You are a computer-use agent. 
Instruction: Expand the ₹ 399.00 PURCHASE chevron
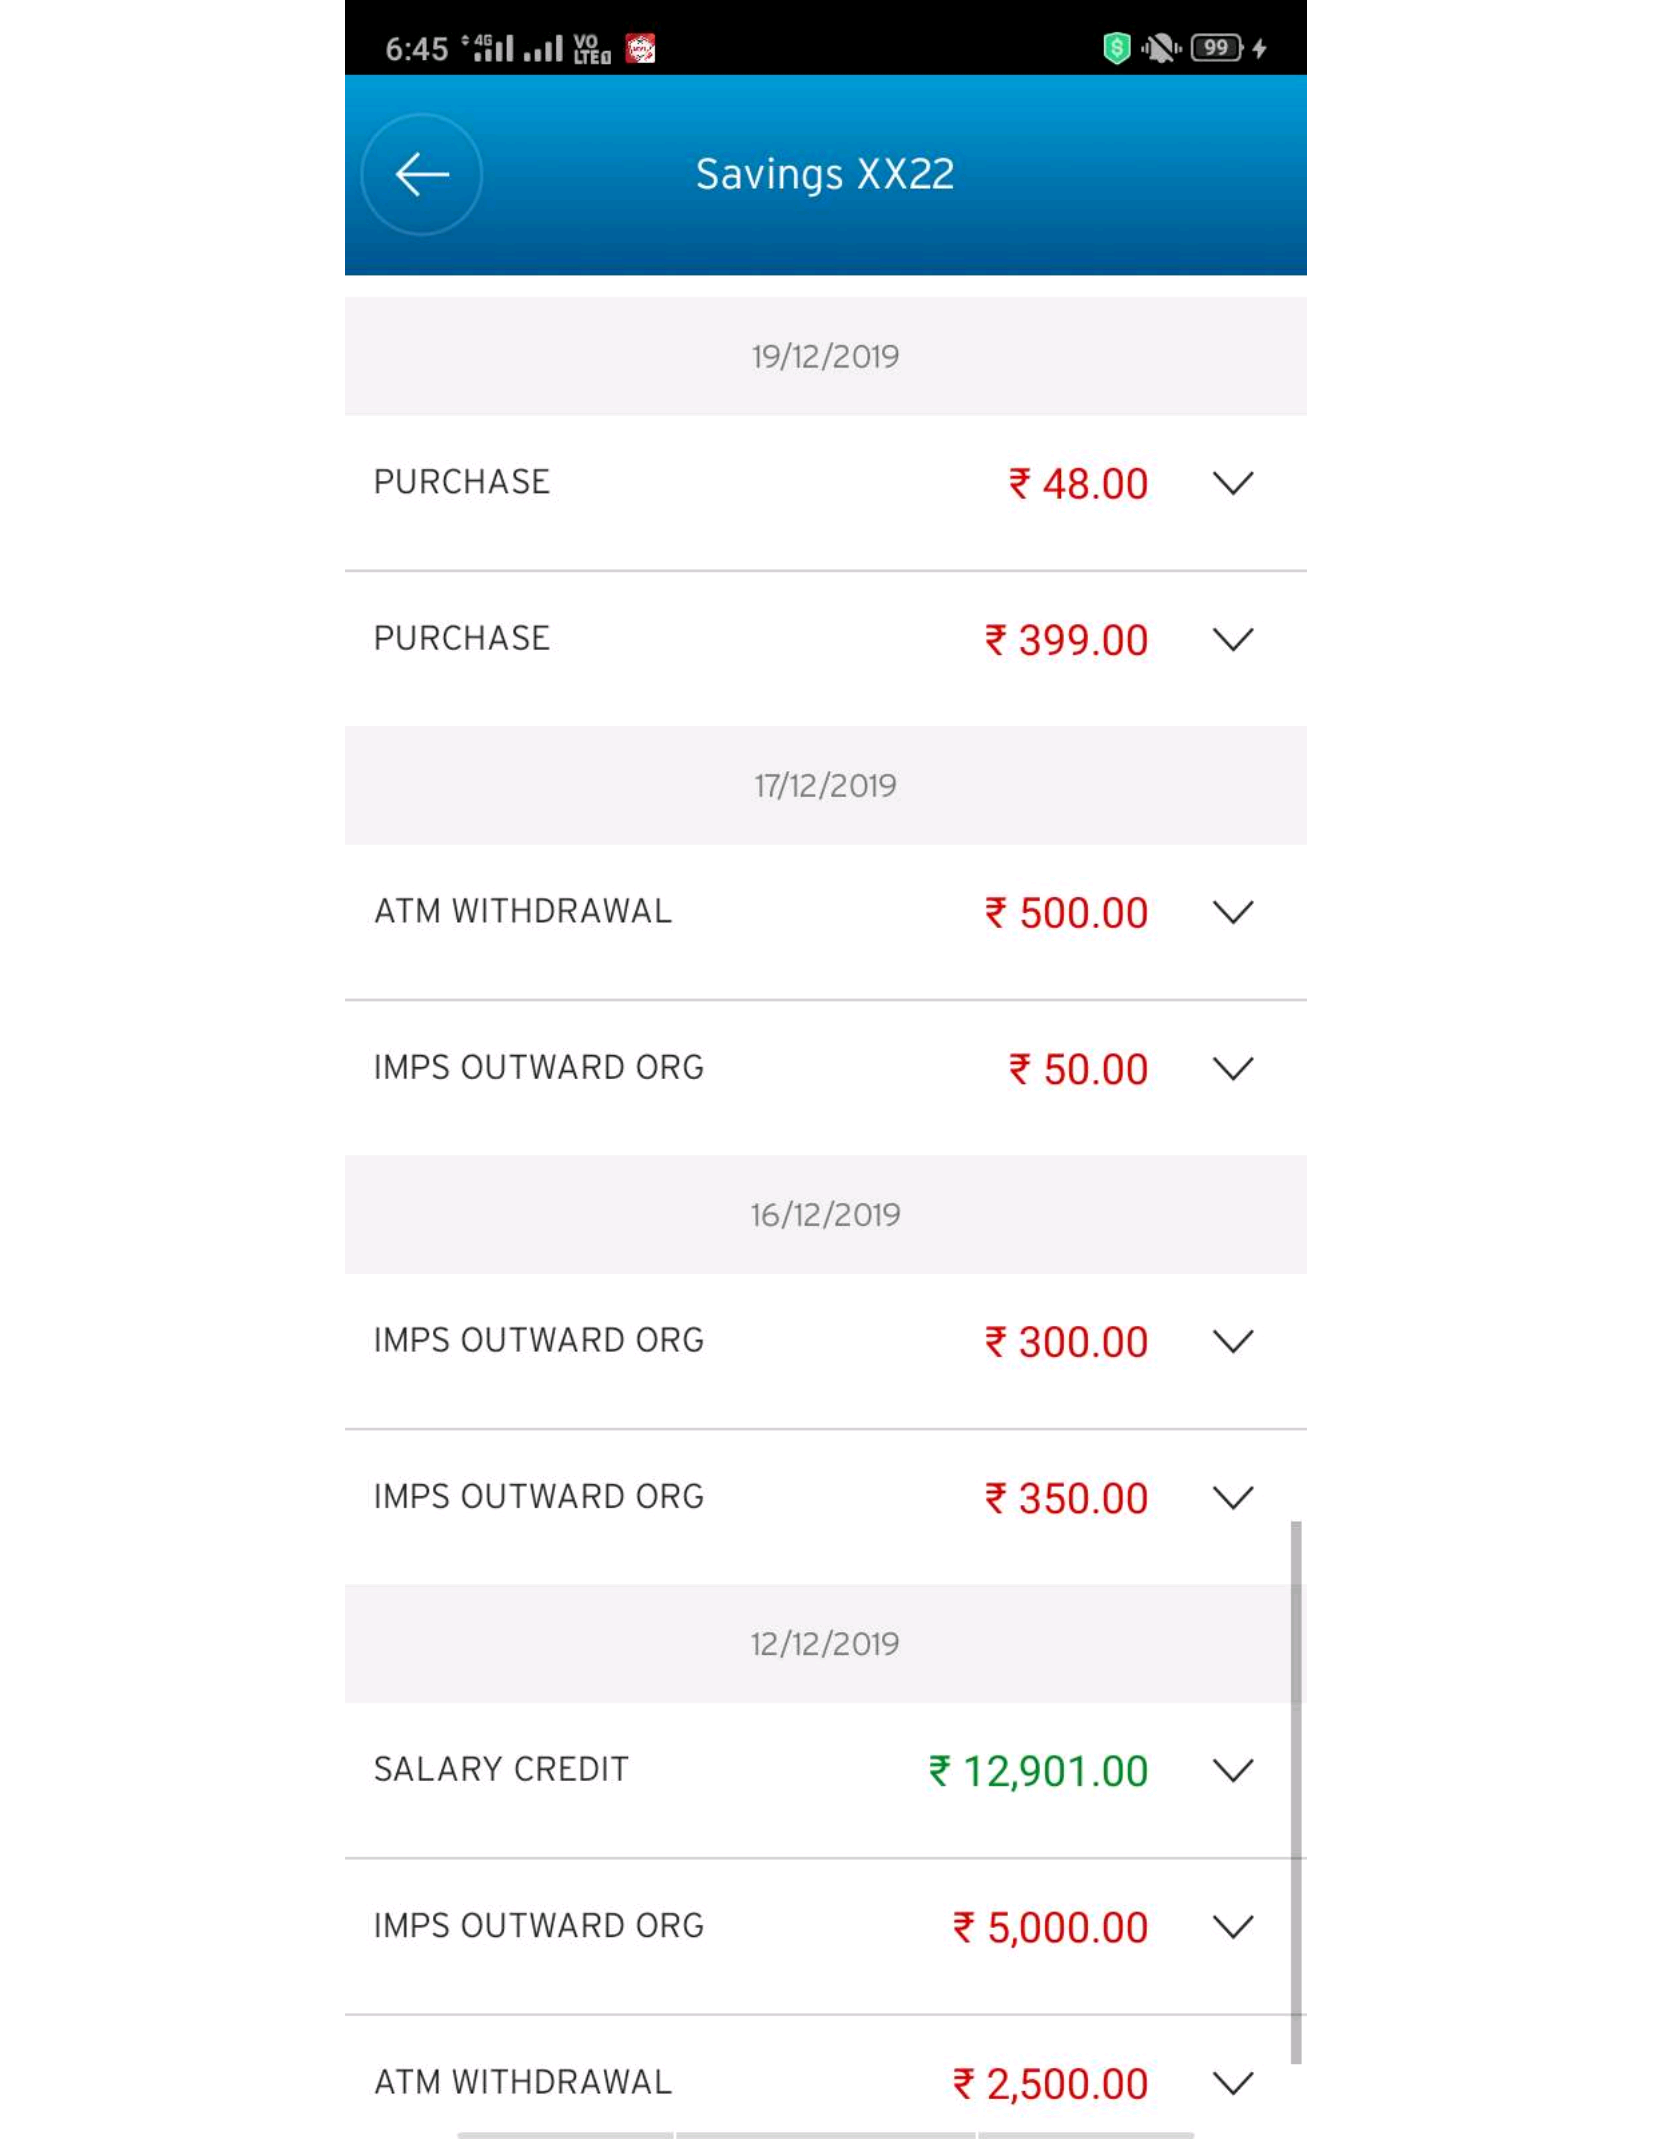pyautogui.click(x=1232, y=639)
